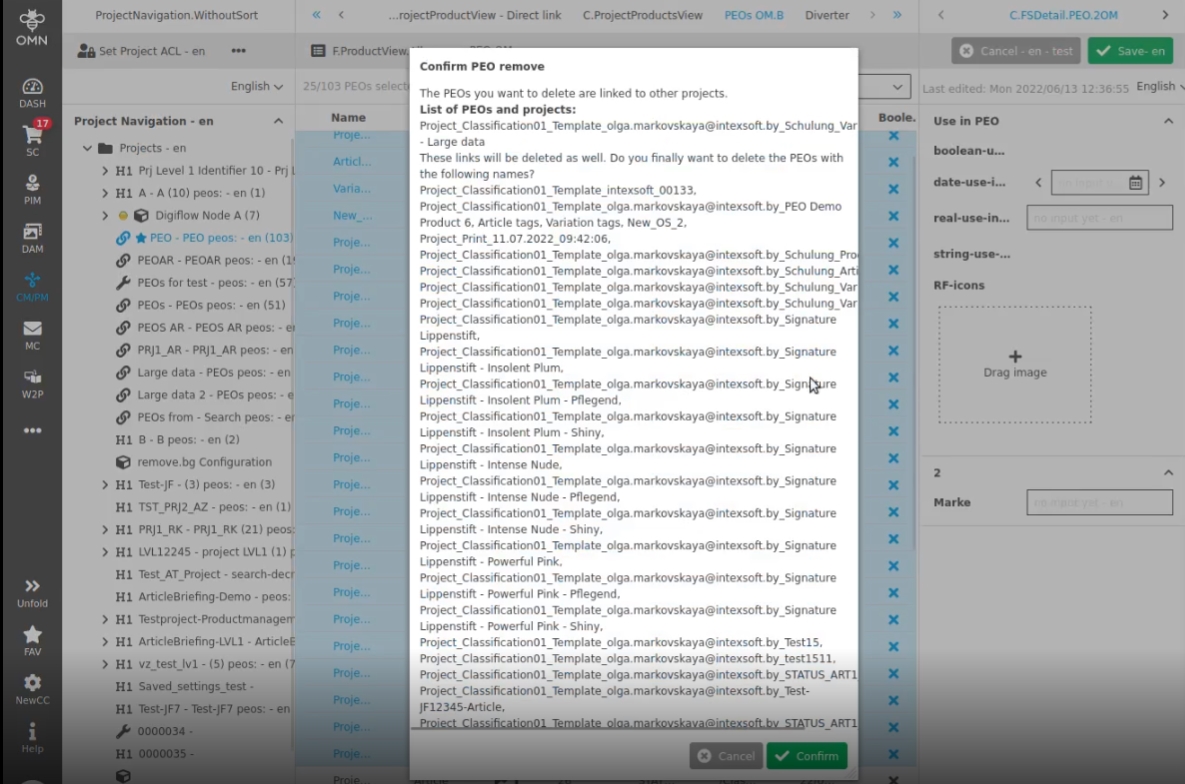Click the real-use-in input field
Image resolution: width=1185 pixels, height=784 pixels.
point(1099,218)
